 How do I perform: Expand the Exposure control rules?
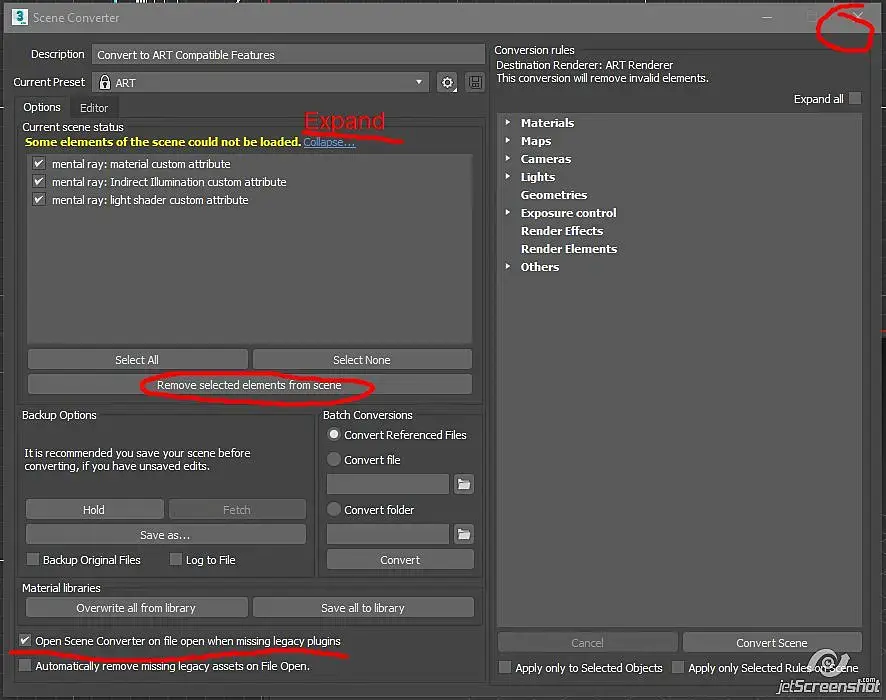tap(507, 212)
